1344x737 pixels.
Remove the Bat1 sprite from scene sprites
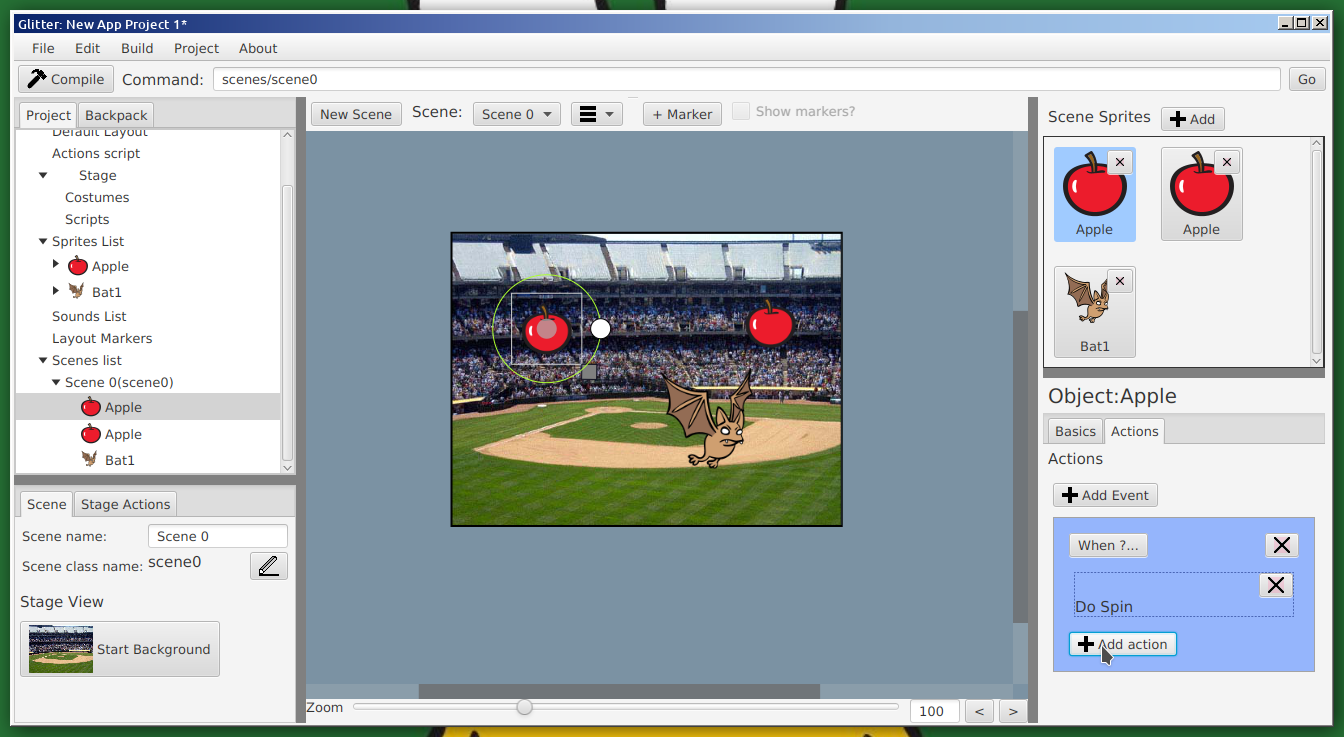pos(1120,282)
